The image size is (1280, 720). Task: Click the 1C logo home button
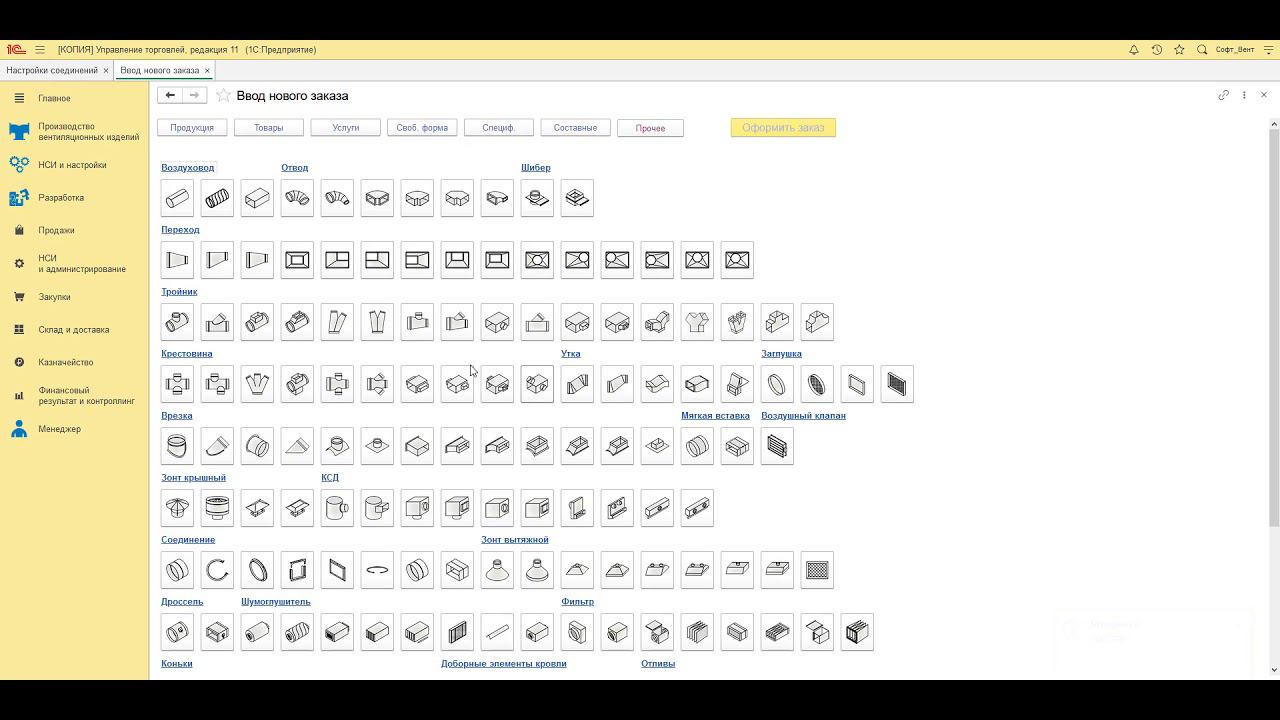[x=15, y=49]
